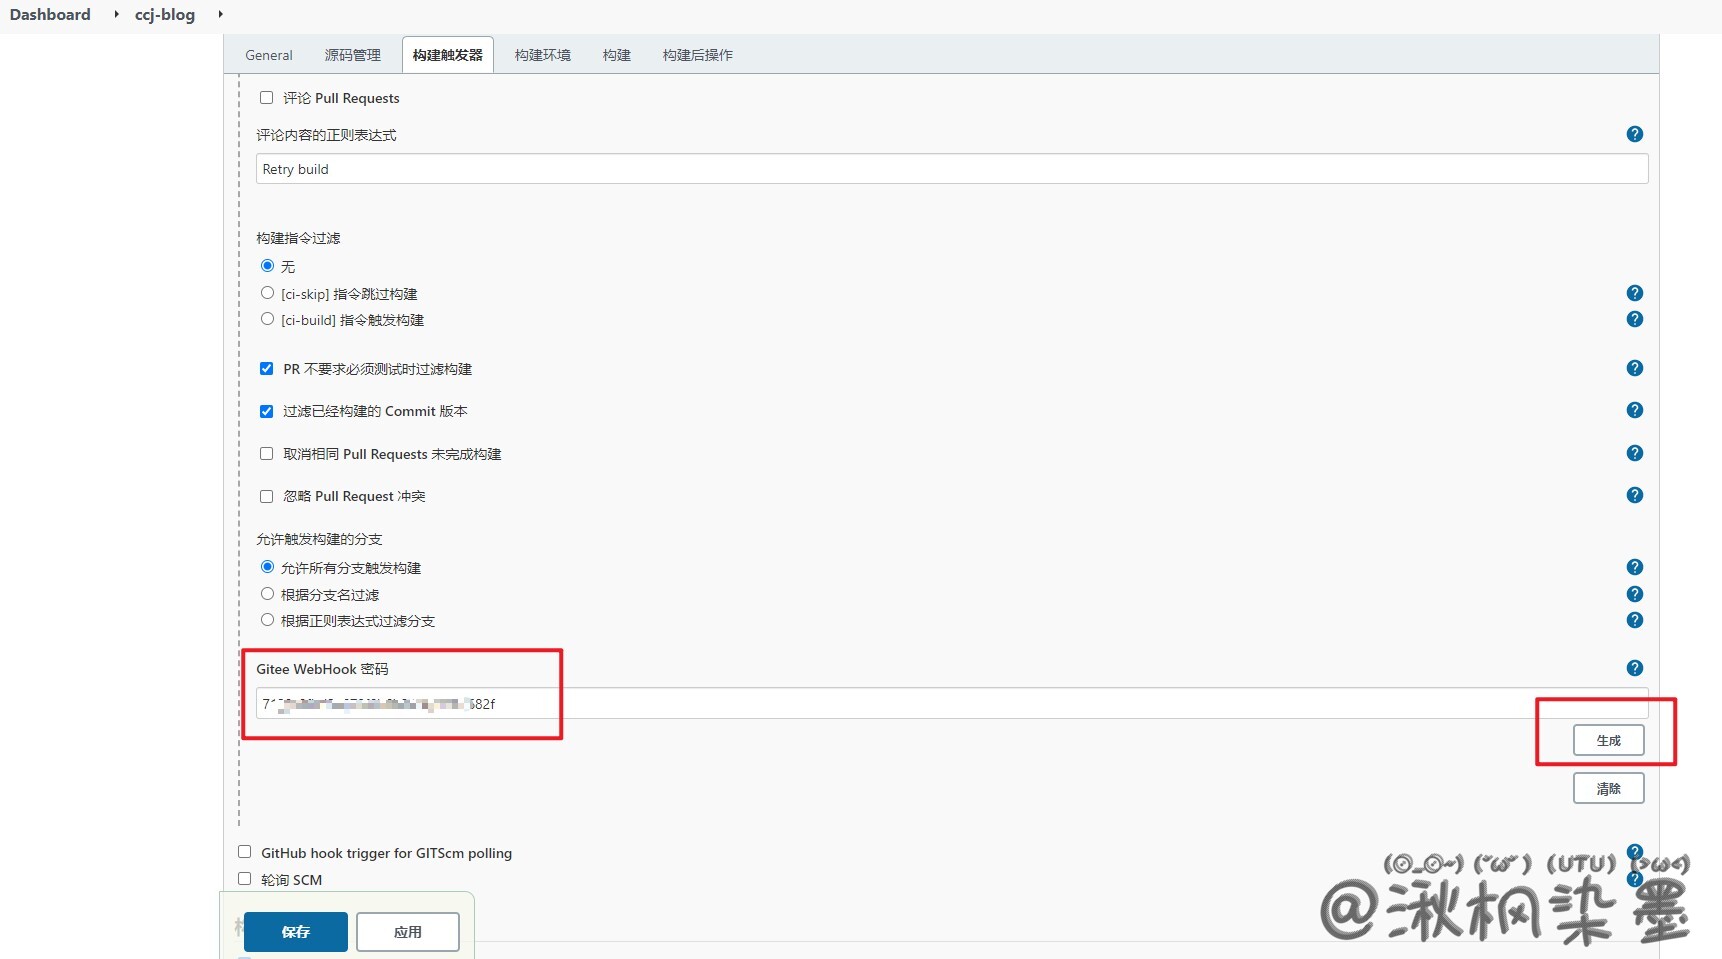Select [ci-skip] 指令跳过构建 radio option

pos(267,293)
